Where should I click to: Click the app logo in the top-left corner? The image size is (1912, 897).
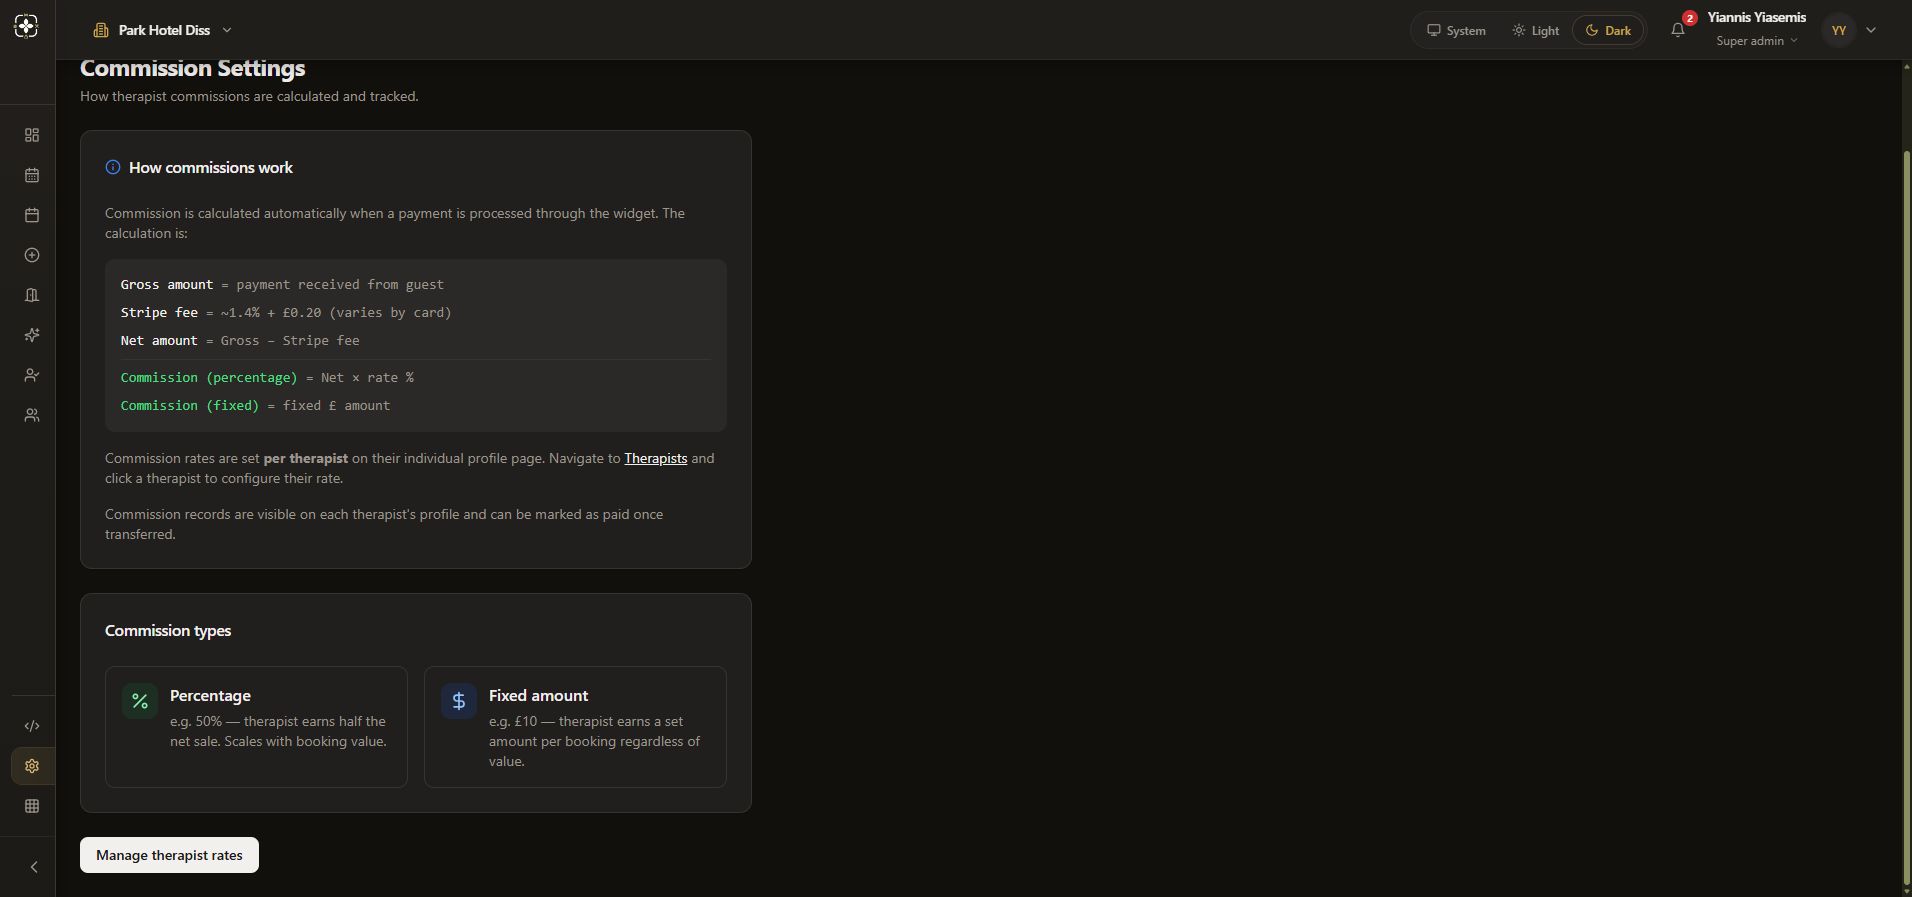(27, 27)
